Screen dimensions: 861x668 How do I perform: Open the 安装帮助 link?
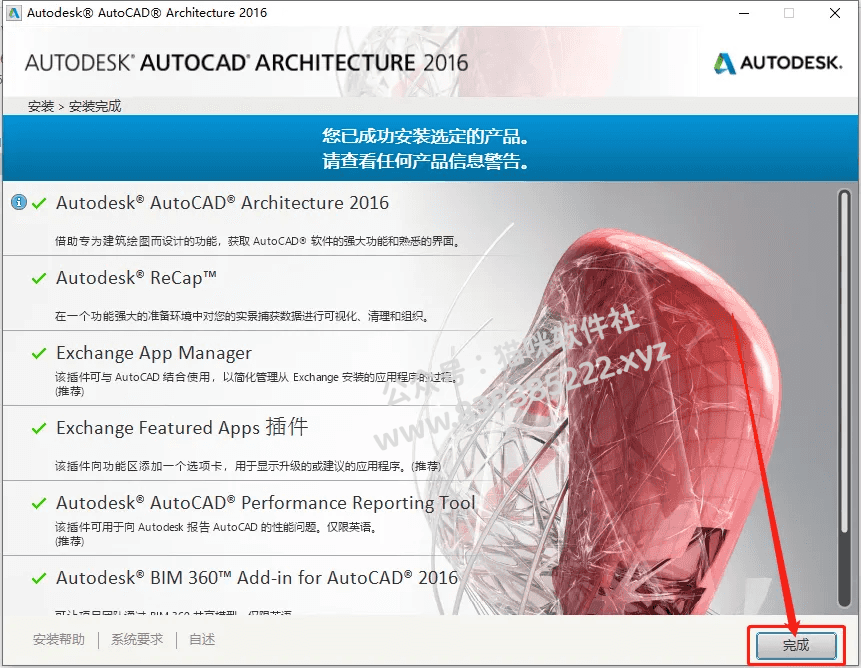59,639
